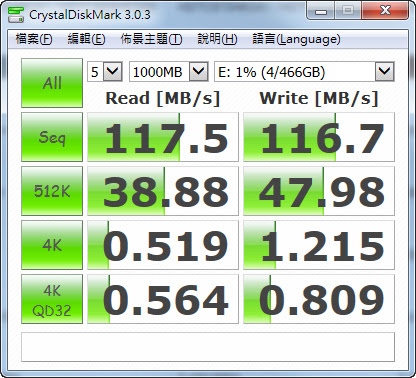The width and height of the screenshot is (416, 378).
Task: Expand the drive selection dropdown for E:
Action: click(x=304, y=71)
